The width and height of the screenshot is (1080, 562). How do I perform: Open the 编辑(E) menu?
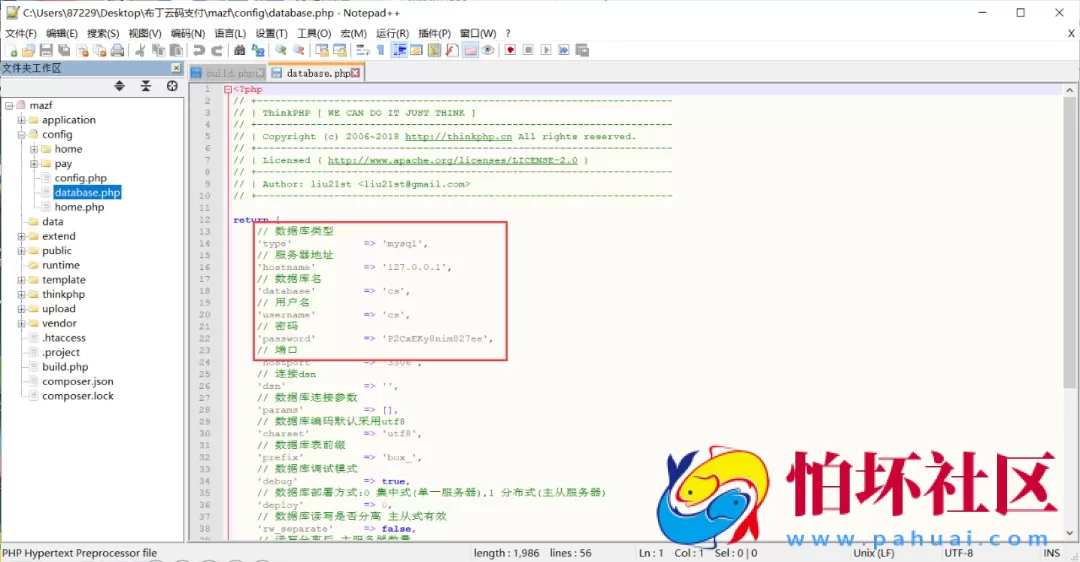[62, 33]
